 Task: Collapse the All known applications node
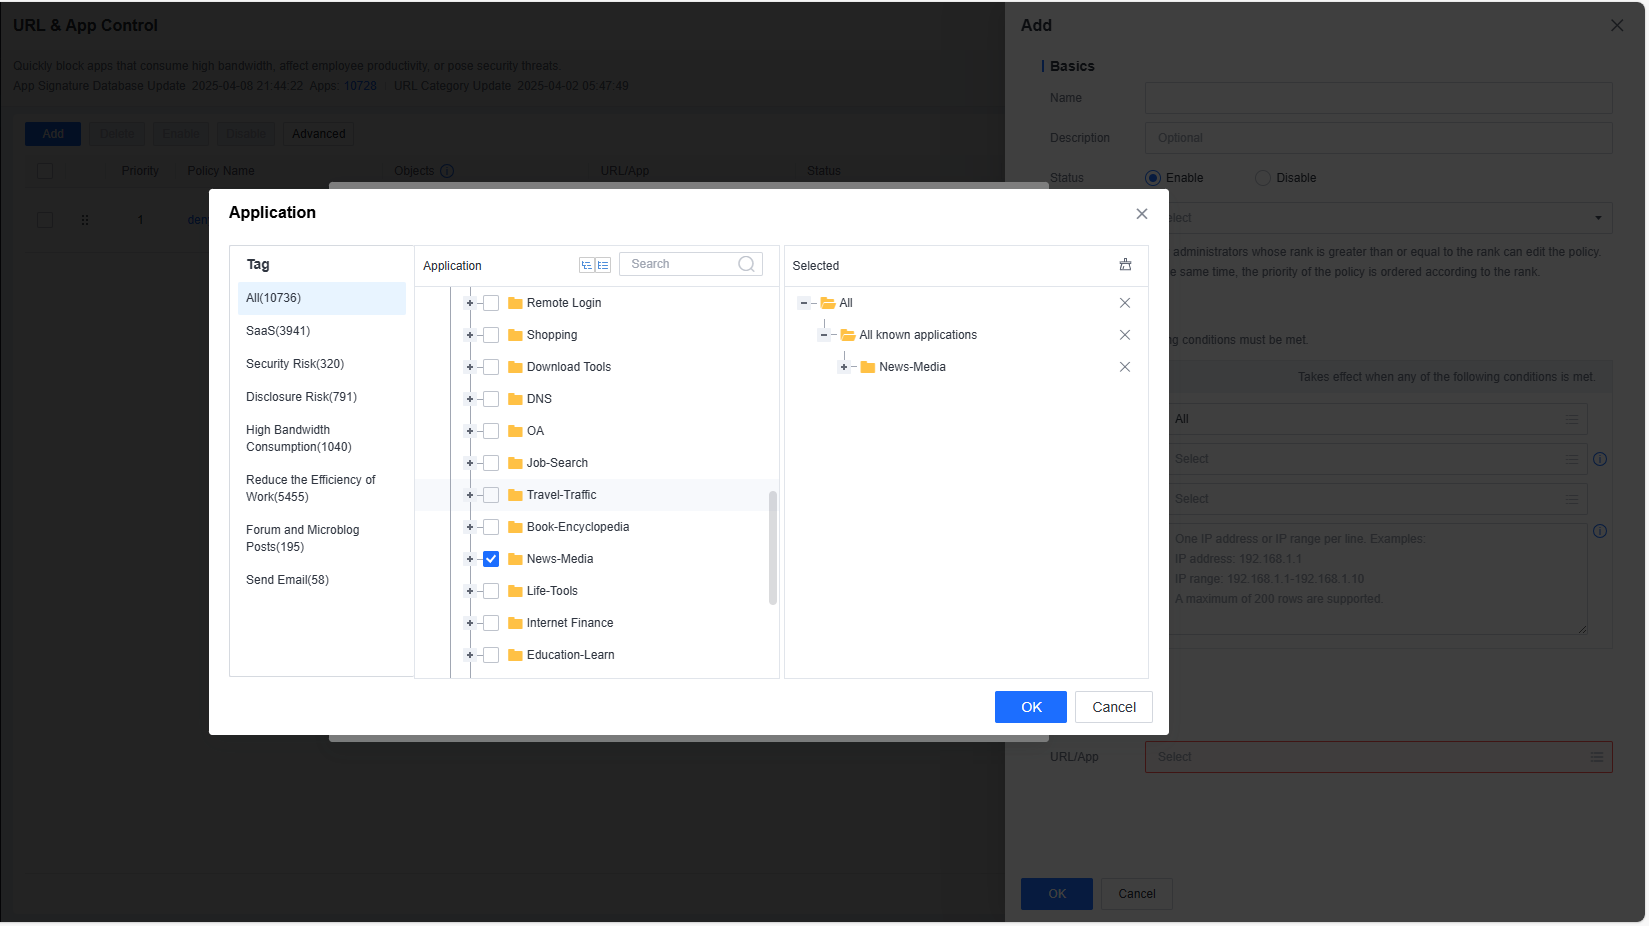pos(824,335)
